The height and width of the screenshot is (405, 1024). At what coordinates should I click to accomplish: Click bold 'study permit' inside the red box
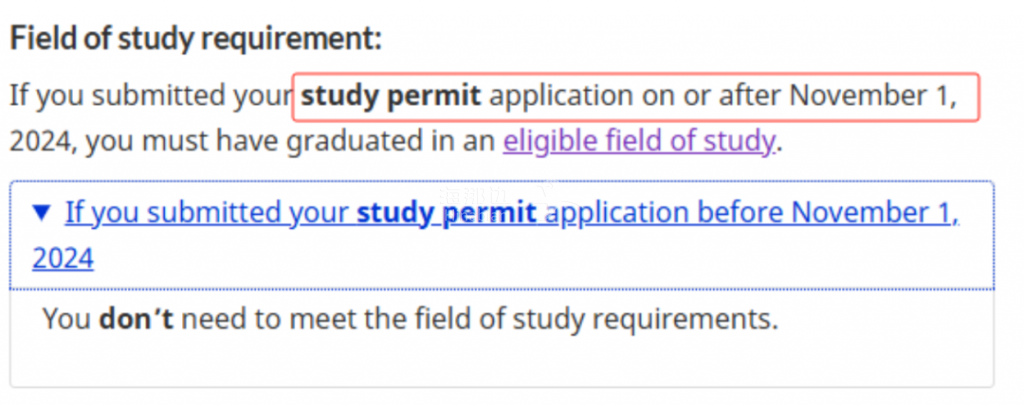pos(391,96)
